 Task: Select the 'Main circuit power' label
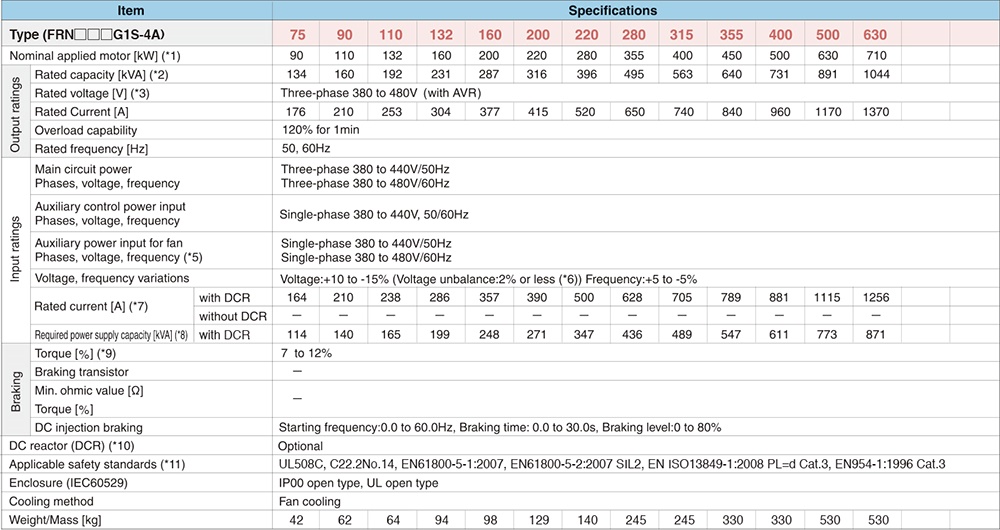click(84, 170)
